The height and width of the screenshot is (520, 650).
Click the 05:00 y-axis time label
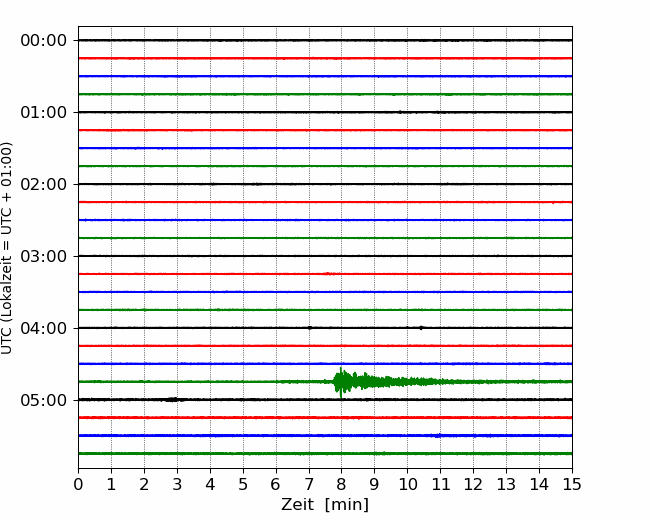tap(44, 400)
